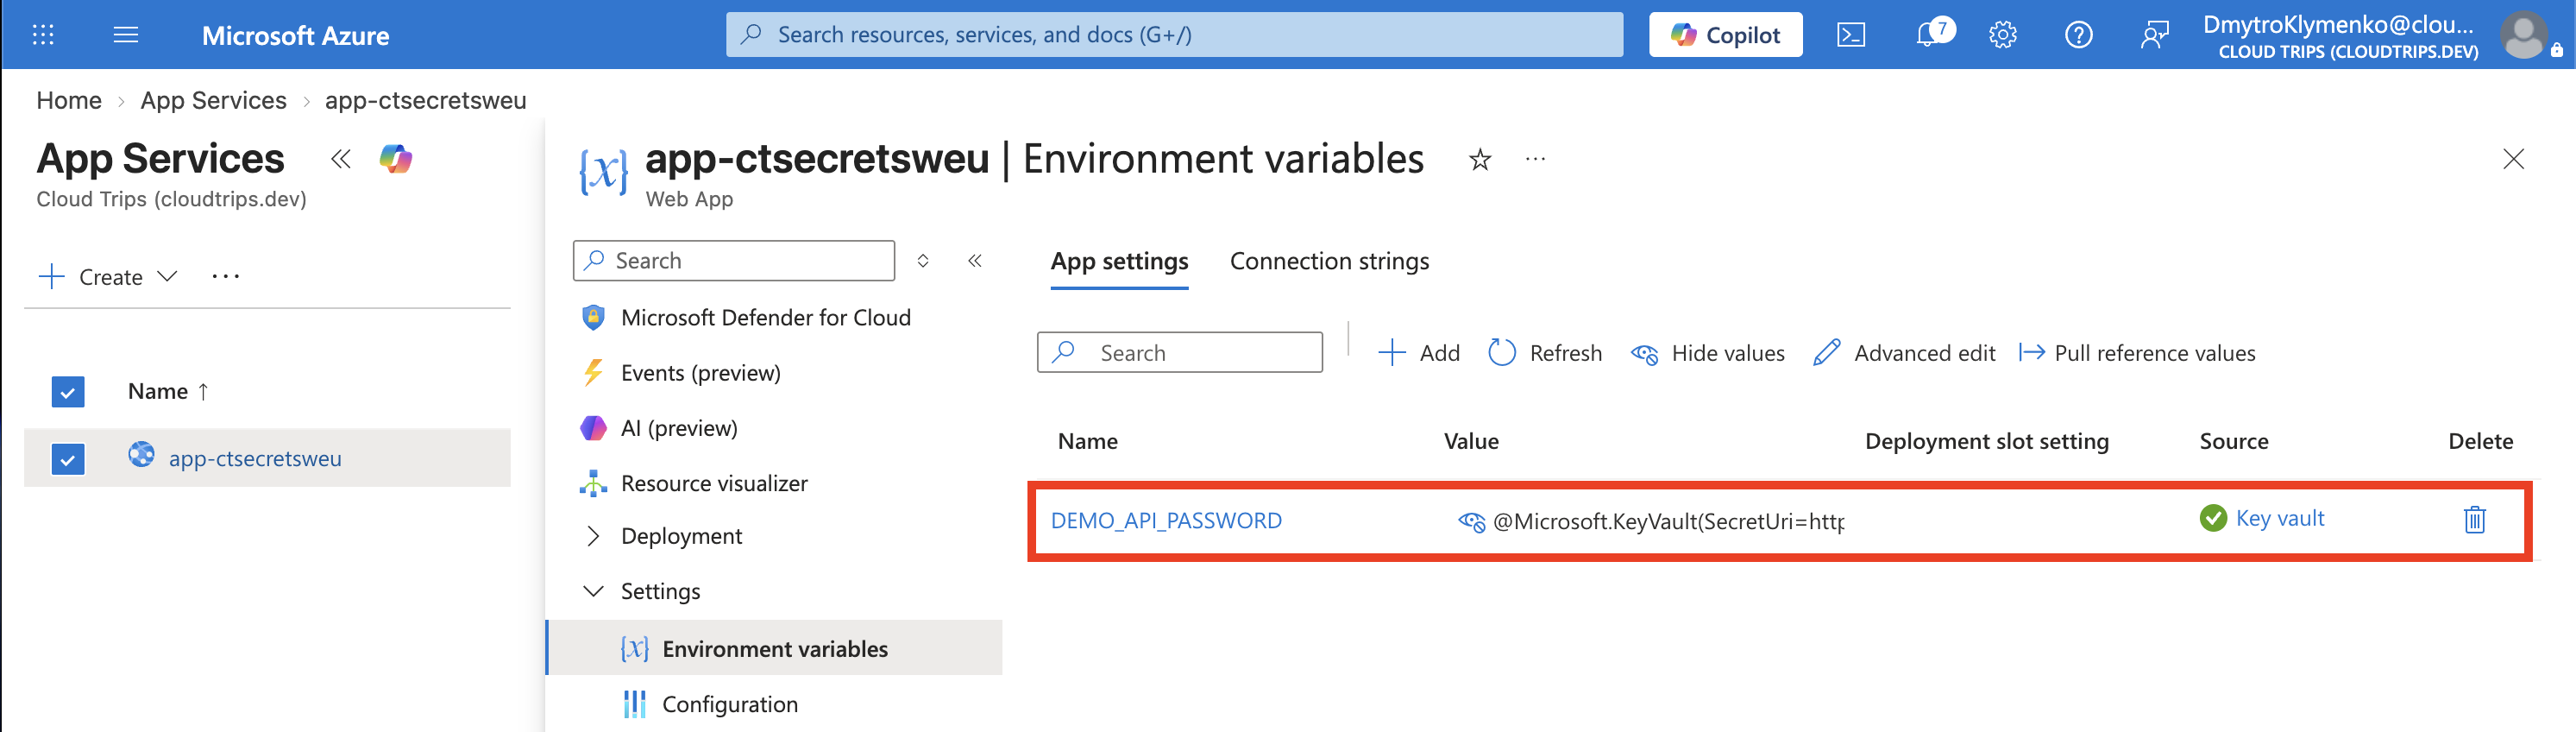Collapse the Settings section

pos(660,591)
